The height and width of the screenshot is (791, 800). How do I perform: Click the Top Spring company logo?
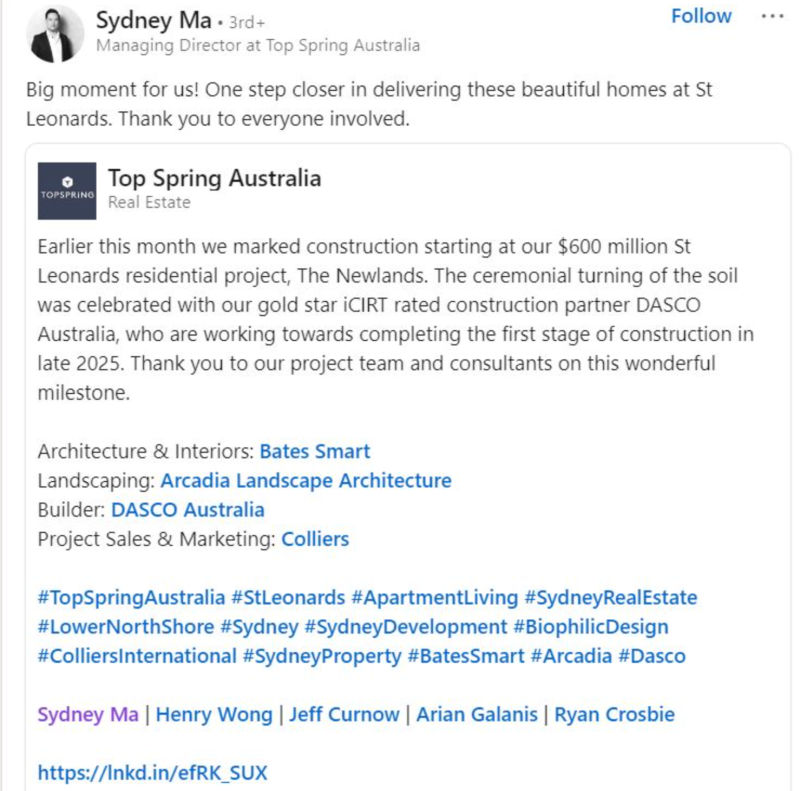[x=67, y=191]
